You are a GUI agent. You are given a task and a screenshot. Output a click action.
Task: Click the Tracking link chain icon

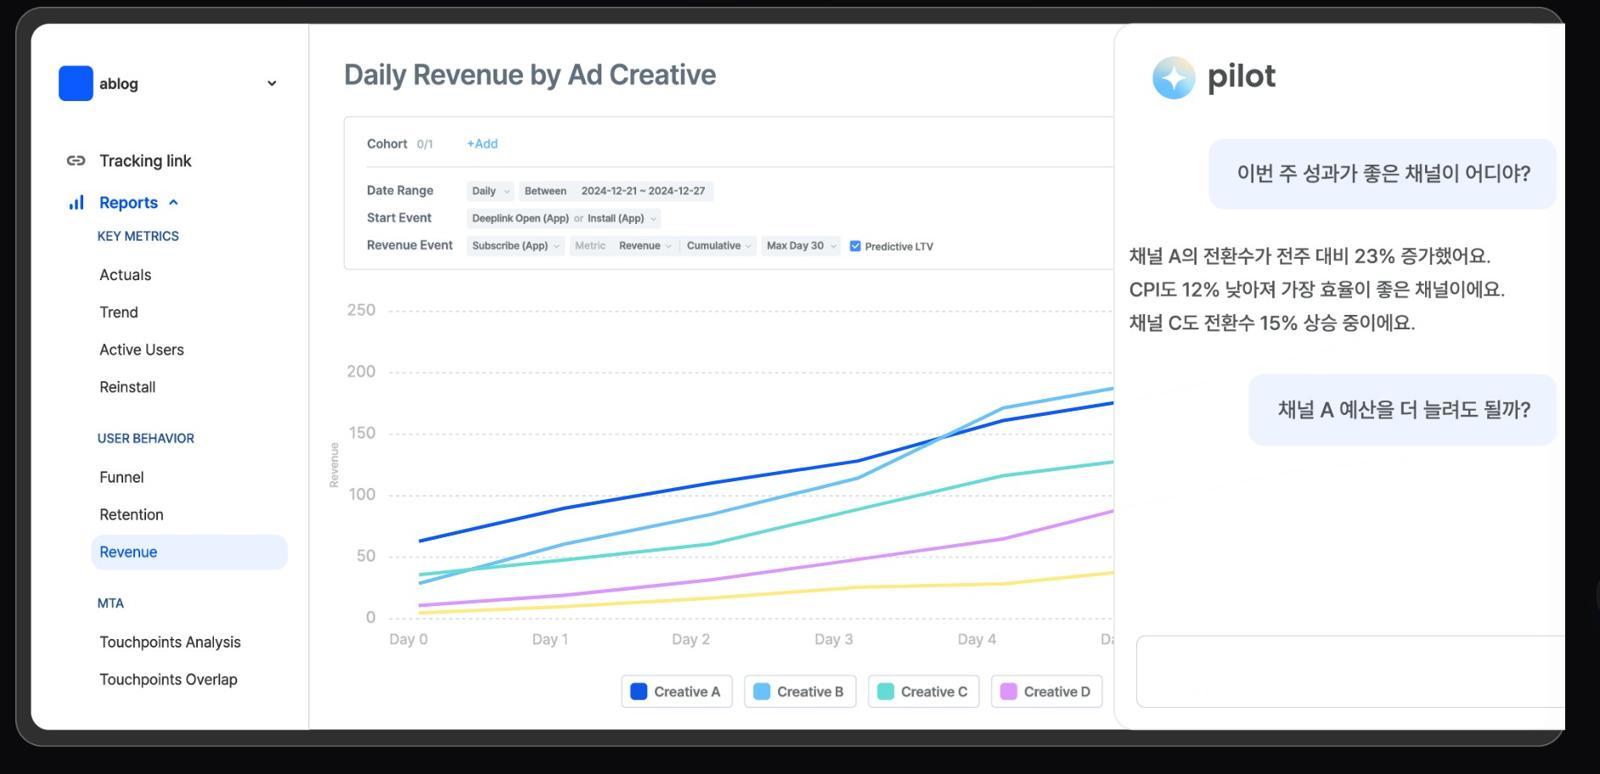tap(76, 161)
